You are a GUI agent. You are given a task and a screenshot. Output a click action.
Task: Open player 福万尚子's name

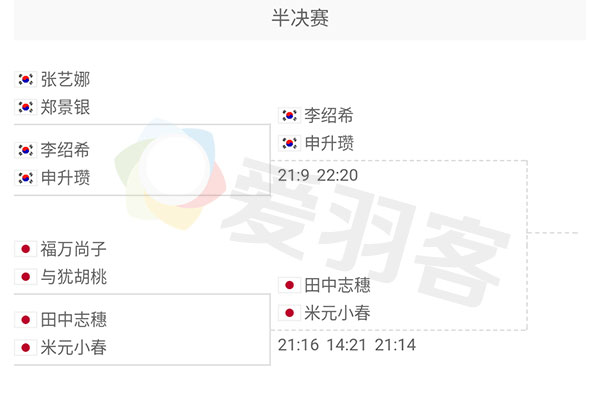pyautogui.click(x=73, y=248)
